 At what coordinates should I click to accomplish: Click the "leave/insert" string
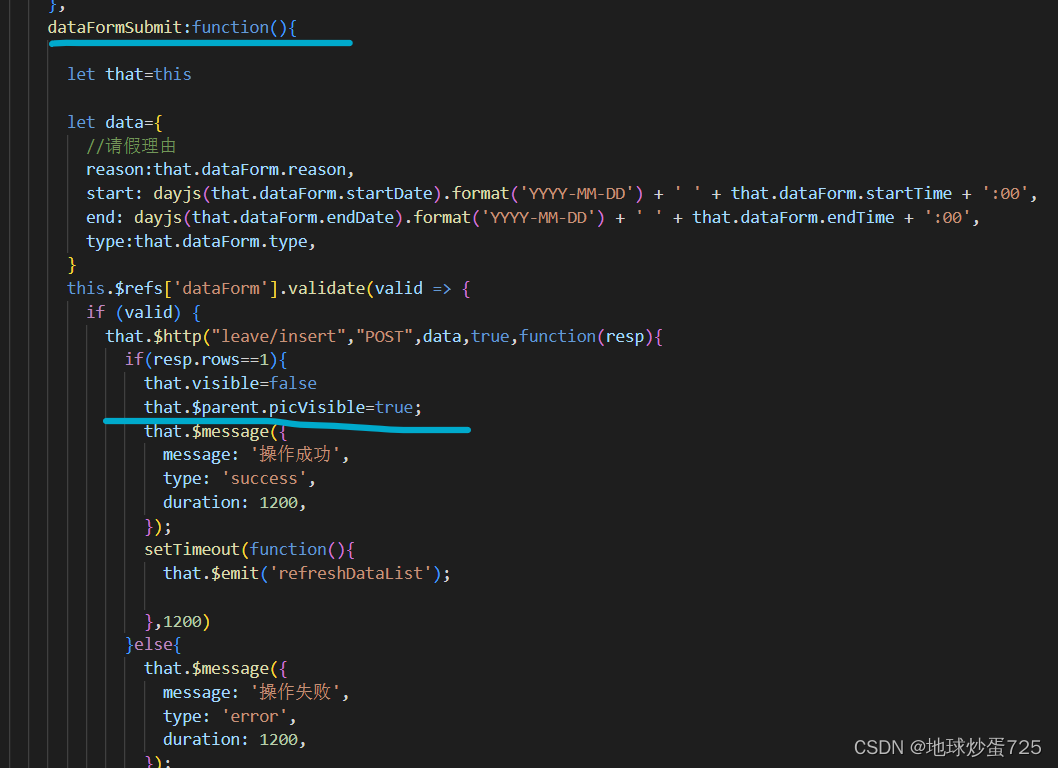(x=279, y=336)
